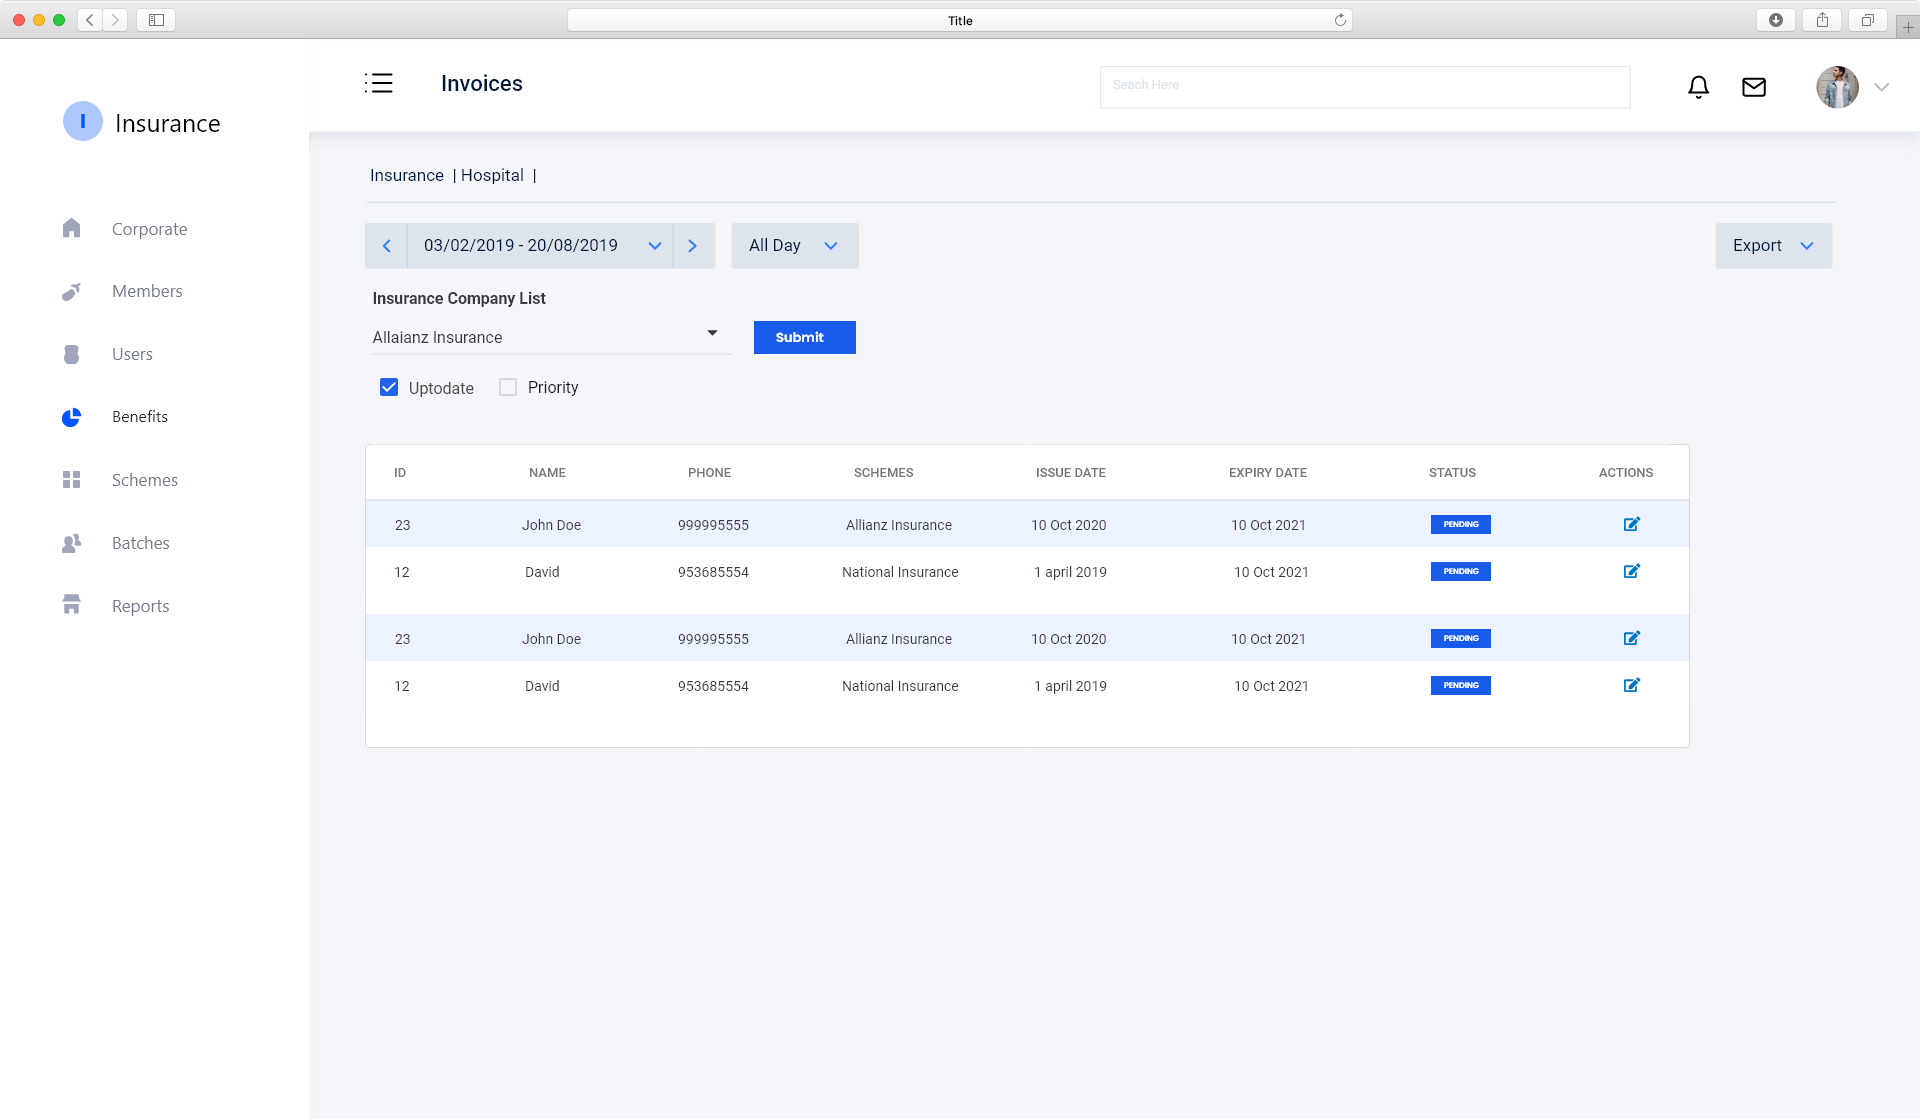Viewport: 1920px width, 1119px height.
Task: Sort by the ISSUE DATE column header
Action: [1070, 472]
